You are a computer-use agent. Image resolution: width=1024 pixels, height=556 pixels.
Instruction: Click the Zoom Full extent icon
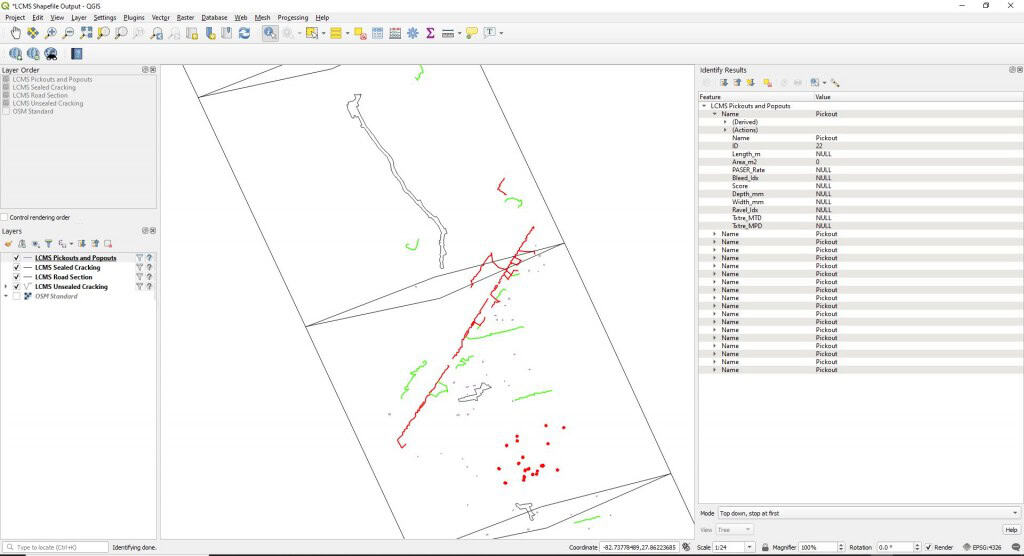pos(86,33)
